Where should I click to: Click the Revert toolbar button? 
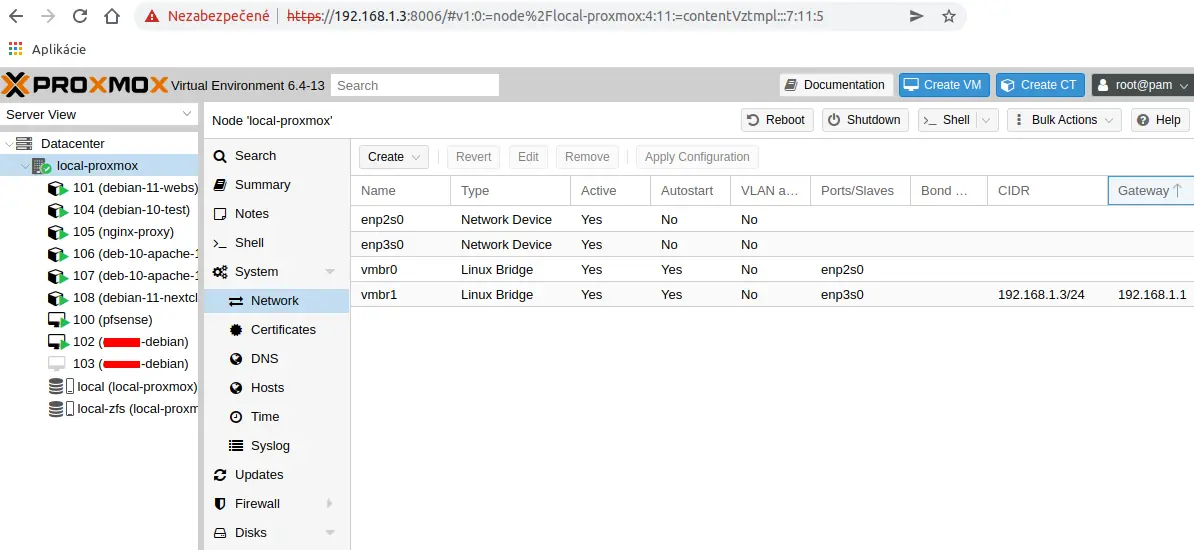[474, 157]
